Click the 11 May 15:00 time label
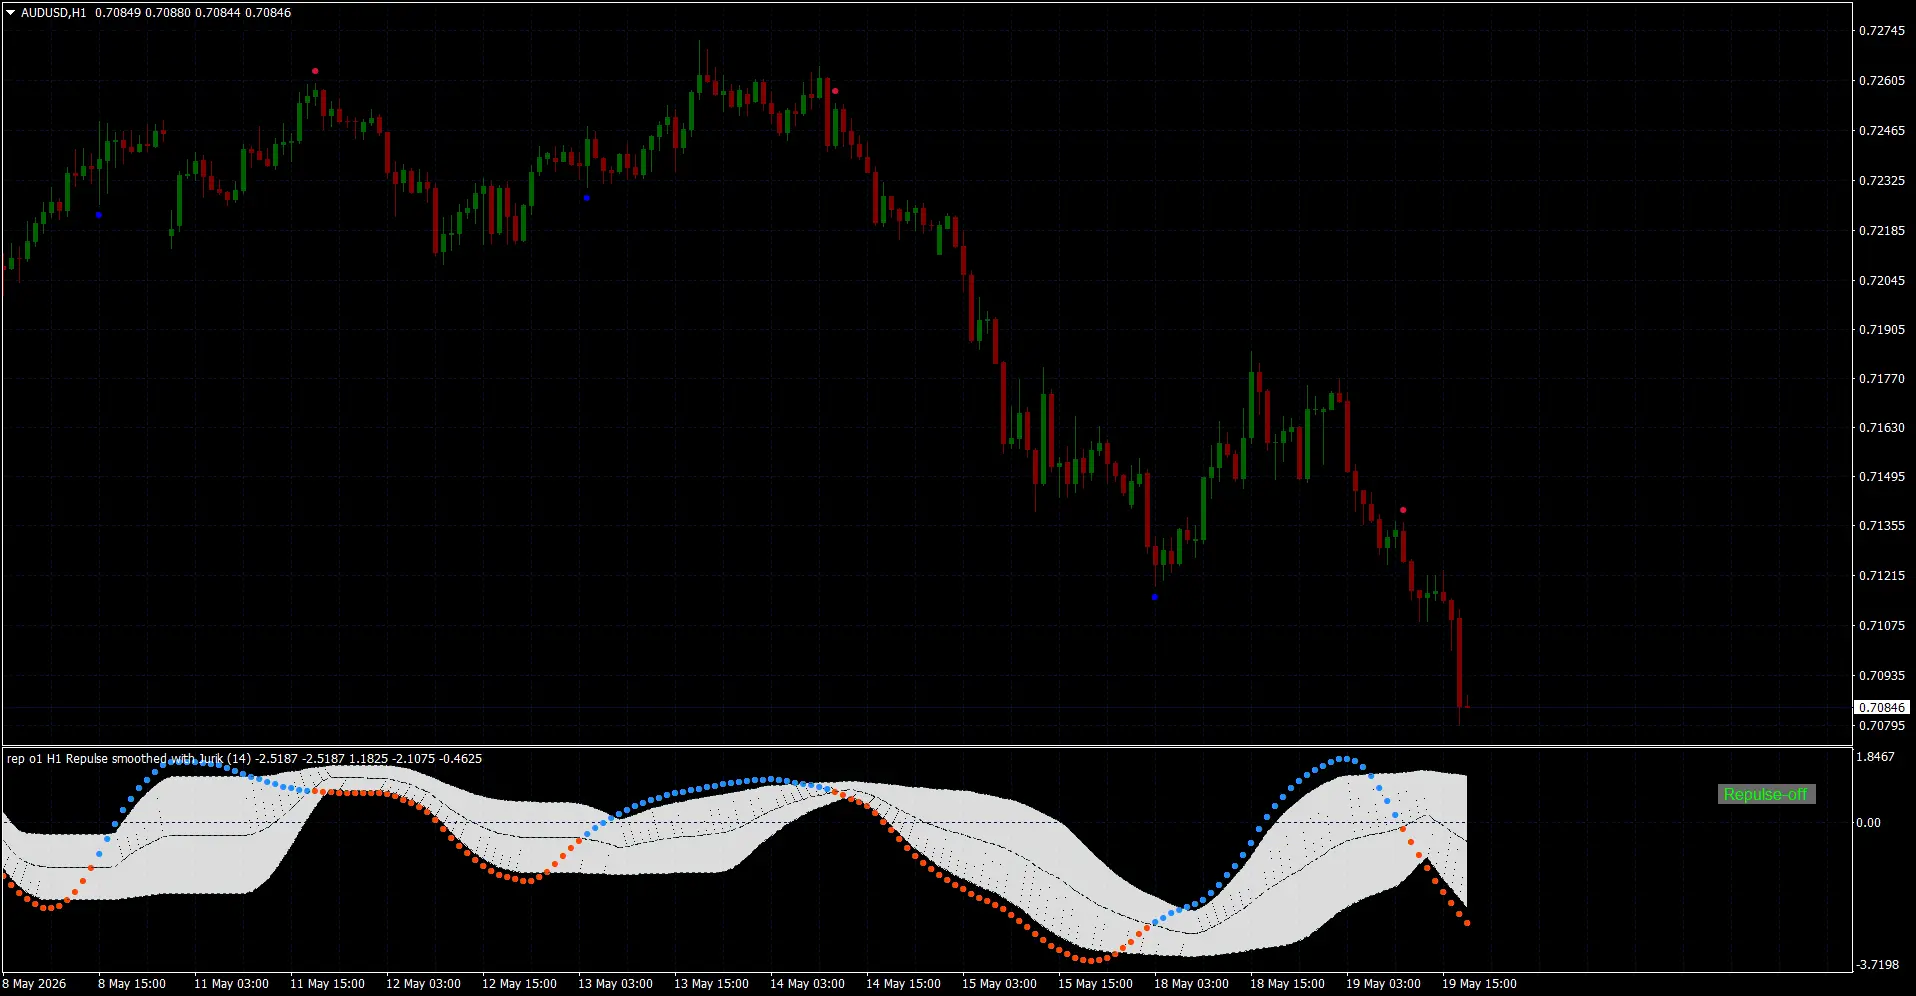The image size is (1916, 996). pos(327,984)
